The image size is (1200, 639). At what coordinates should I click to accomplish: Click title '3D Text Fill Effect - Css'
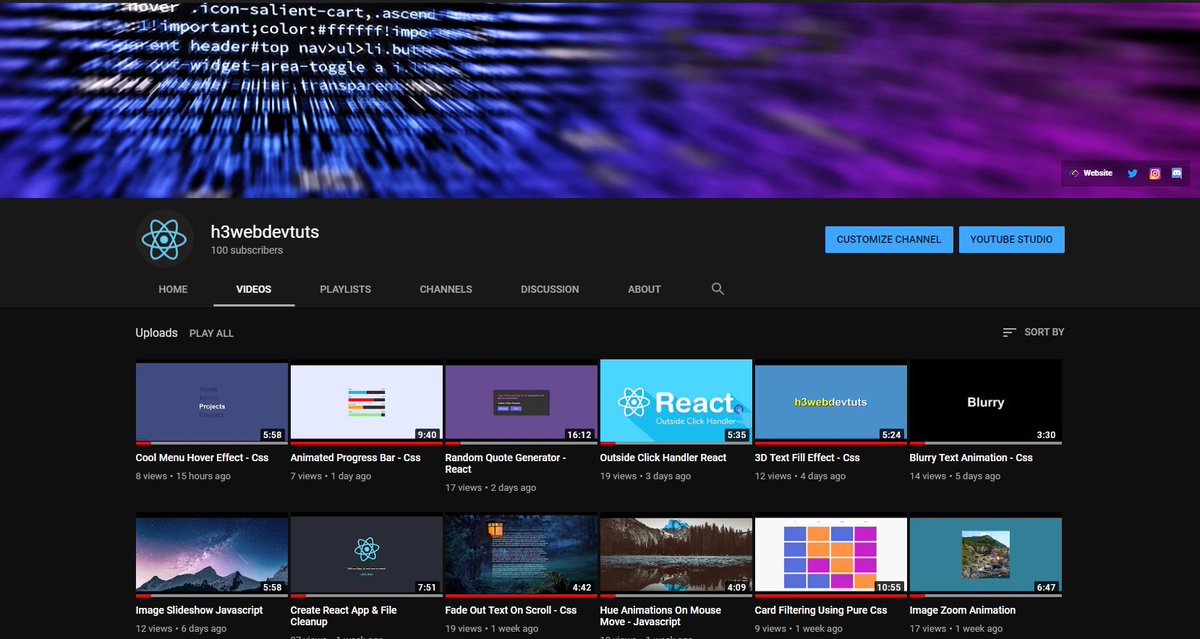tap(807, 458)
